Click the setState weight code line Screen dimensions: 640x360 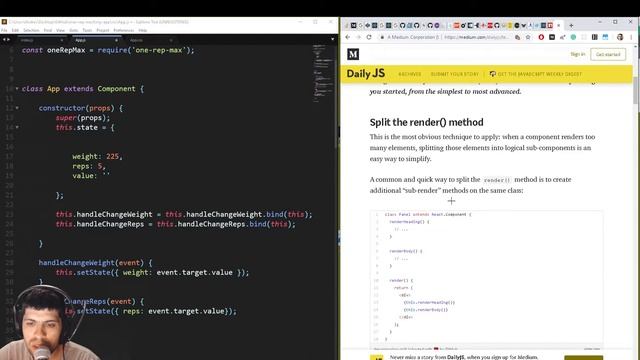[x=152, y=272]
